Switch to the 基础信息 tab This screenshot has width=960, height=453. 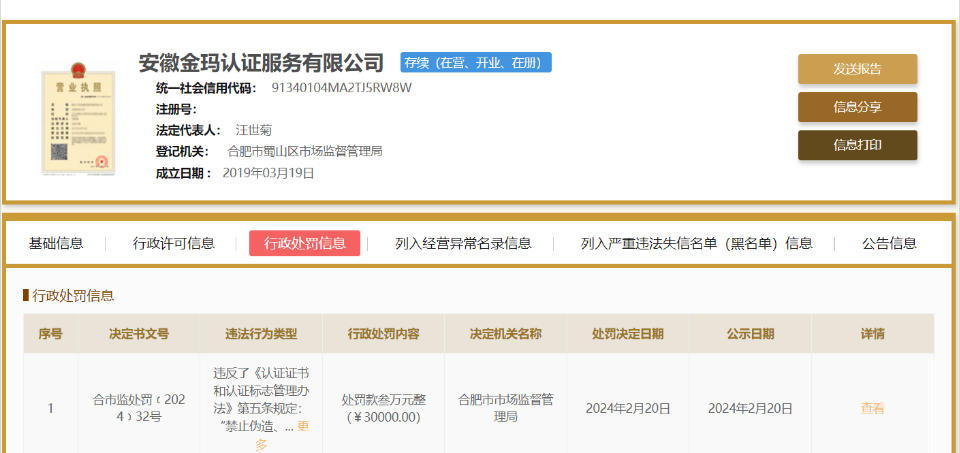pyautogui.click(x=56, y=243)
